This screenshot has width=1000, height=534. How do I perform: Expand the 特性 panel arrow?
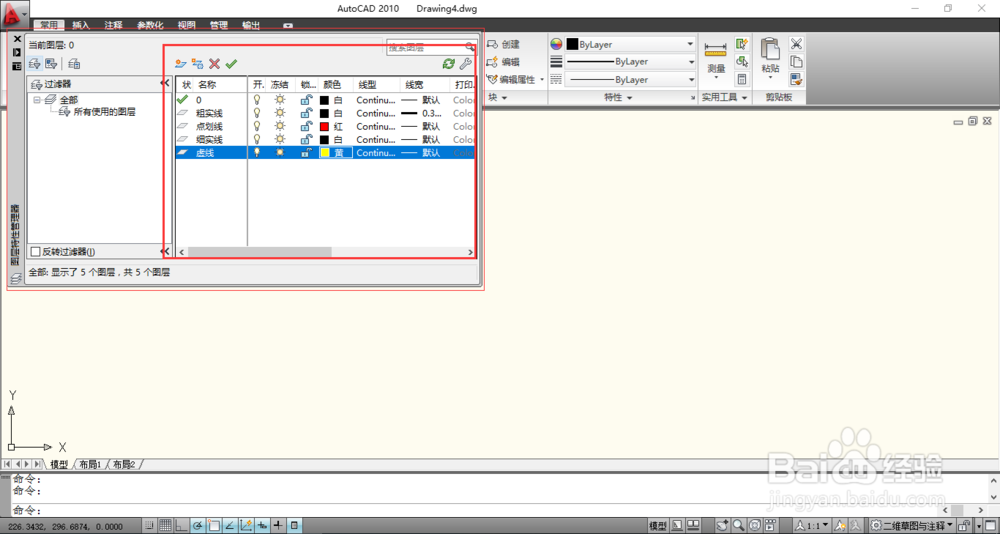pos(629,98)
